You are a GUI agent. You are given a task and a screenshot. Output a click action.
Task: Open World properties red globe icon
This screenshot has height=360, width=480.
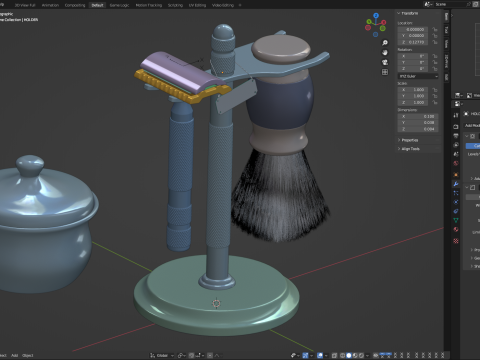456,163
